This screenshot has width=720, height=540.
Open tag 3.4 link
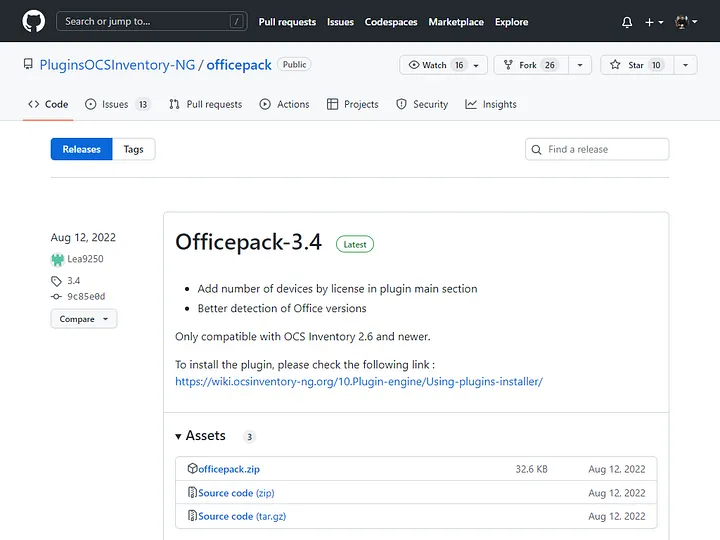coord(74,281)
